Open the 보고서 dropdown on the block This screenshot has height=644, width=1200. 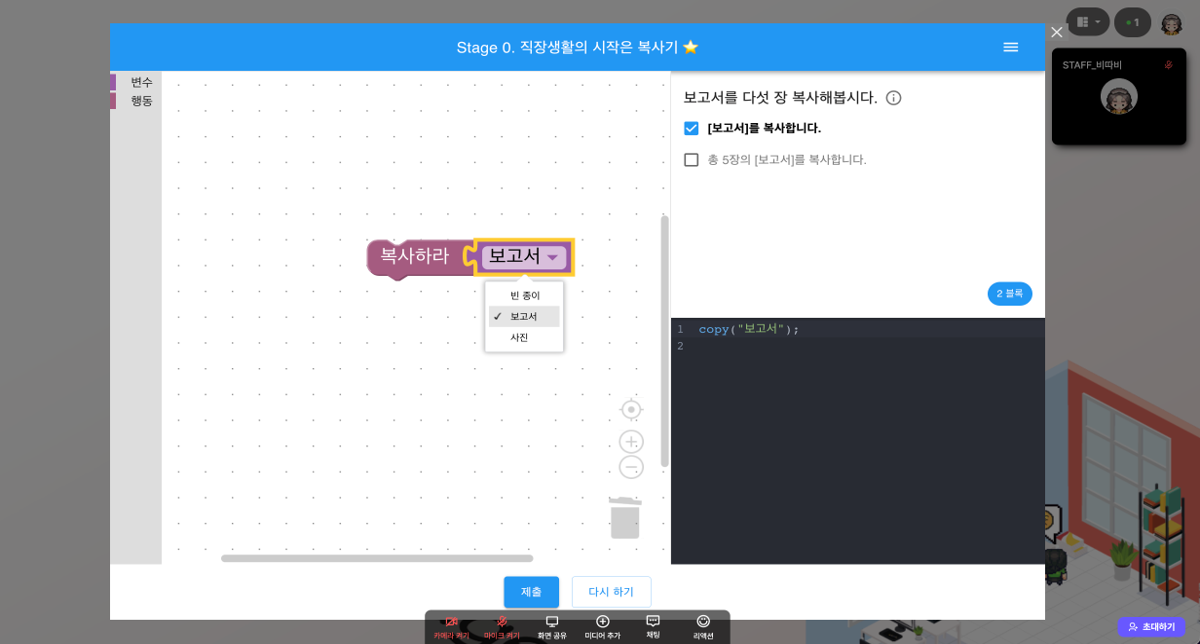coord(554,257)
